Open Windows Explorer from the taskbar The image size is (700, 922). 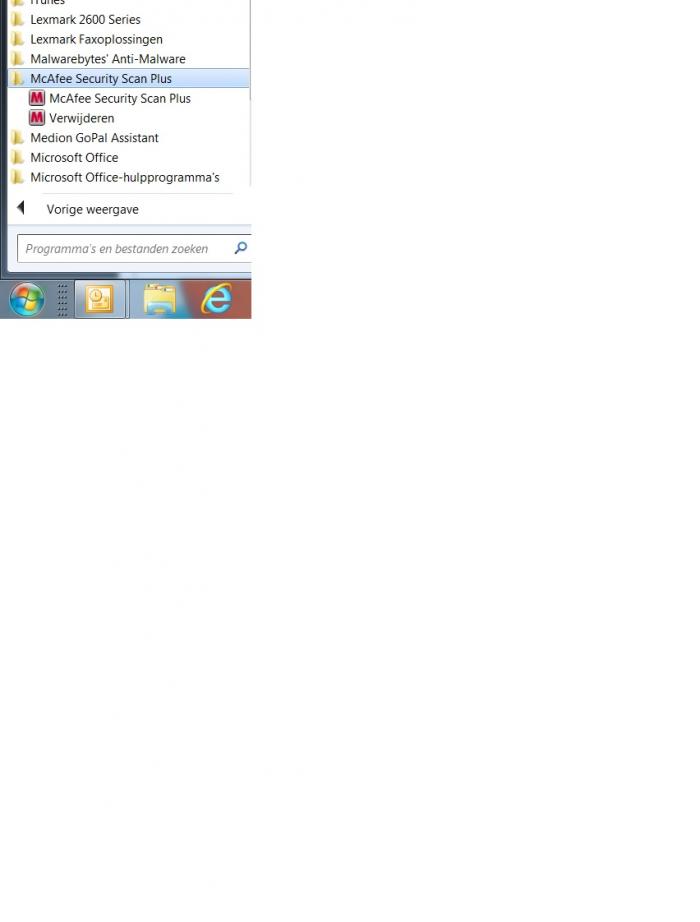pyautogui.click(x=159, y=299)
